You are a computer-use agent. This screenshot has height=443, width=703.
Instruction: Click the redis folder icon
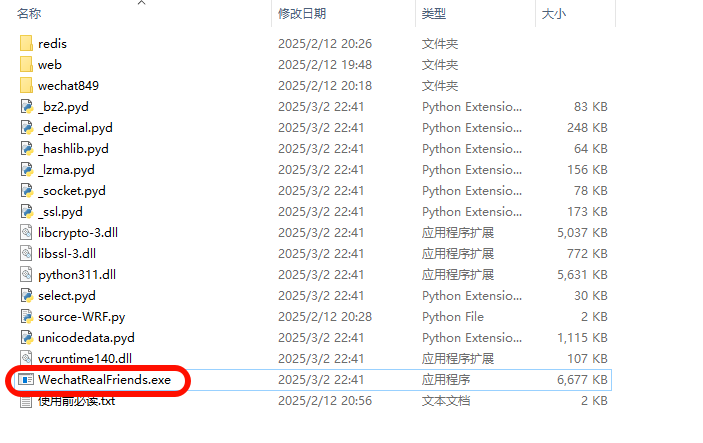coord(26,44)
